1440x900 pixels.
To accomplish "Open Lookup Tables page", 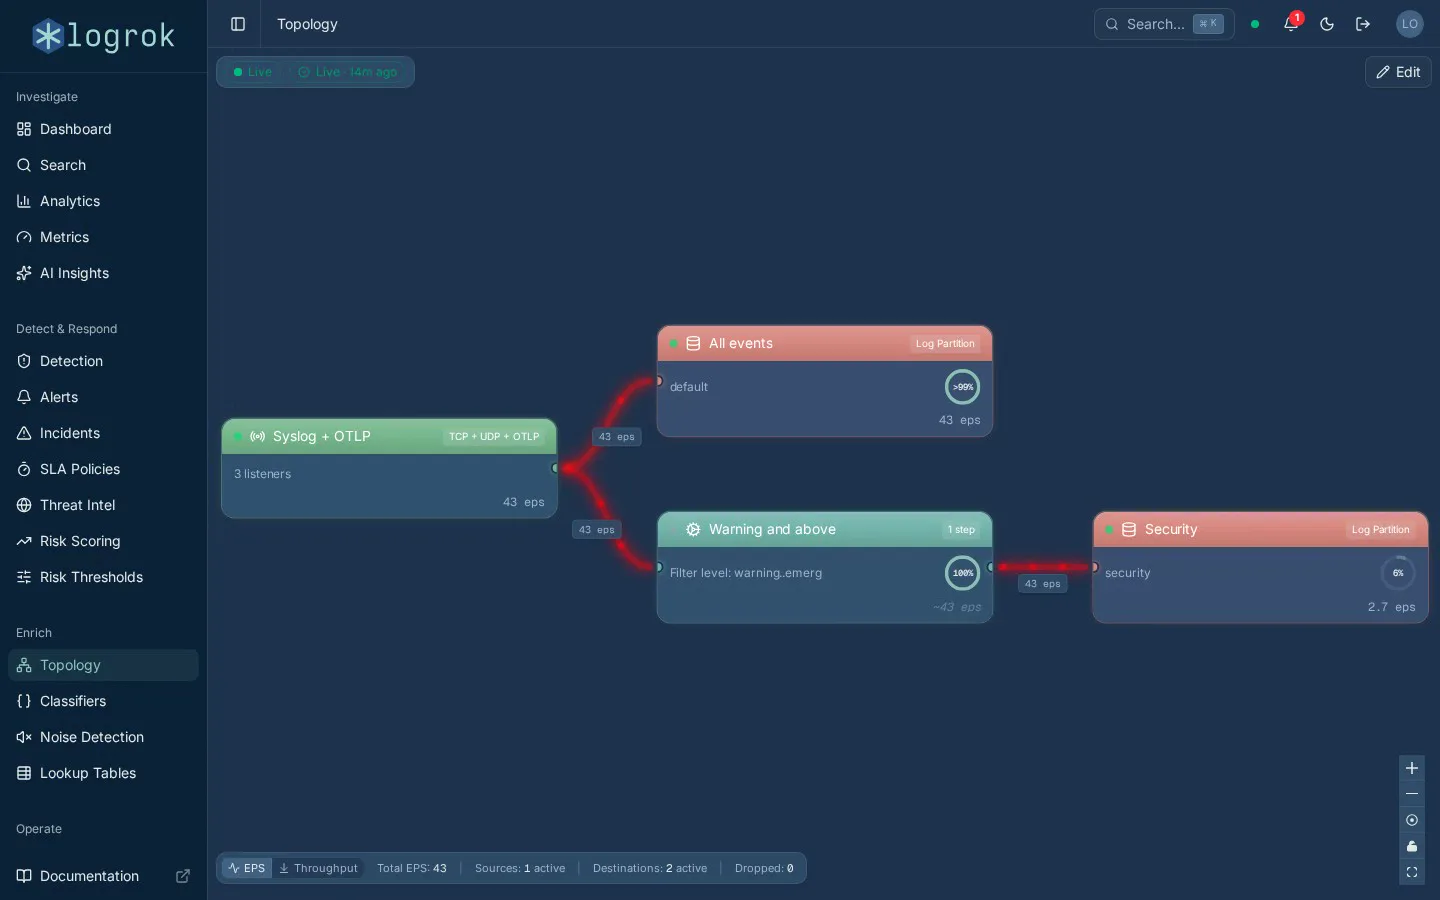I will 104,773.
